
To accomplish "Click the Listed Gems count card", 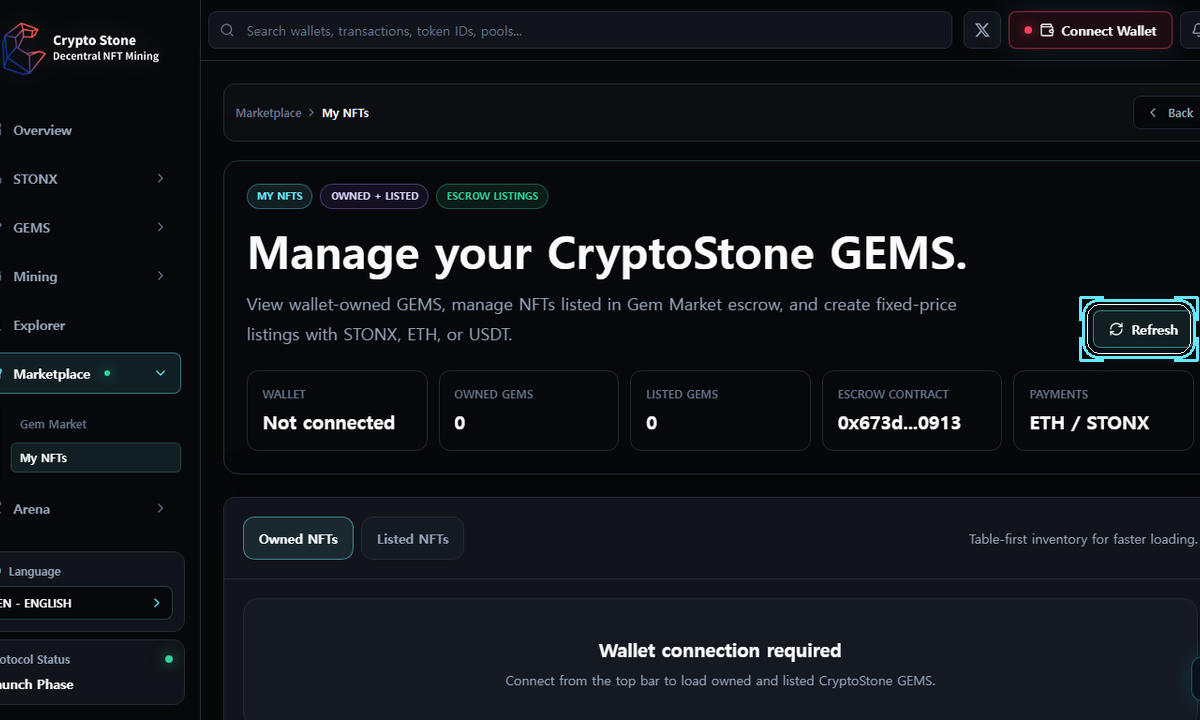I will click(x=721, y=411).
